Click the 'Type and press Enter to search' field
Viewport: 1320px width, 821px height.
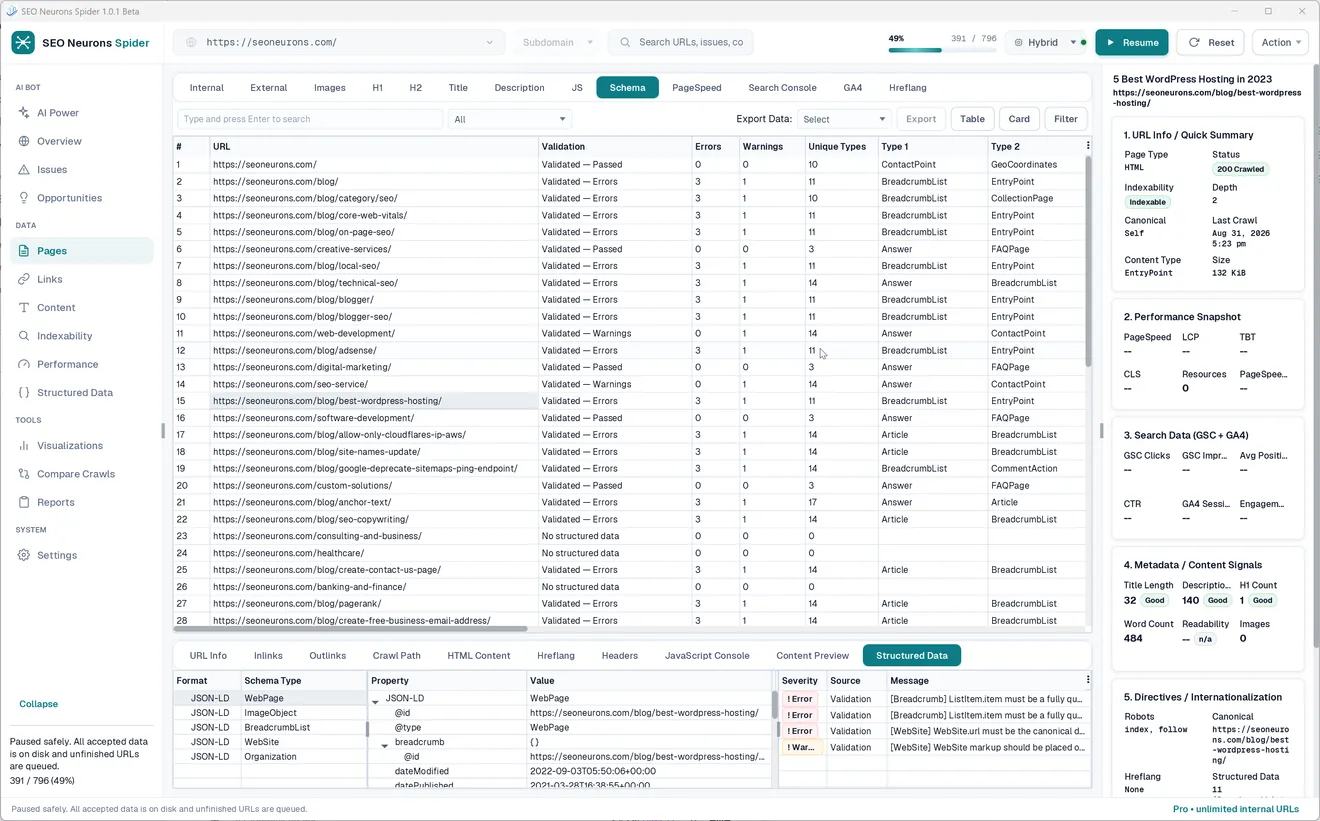(x=310, y=119)
